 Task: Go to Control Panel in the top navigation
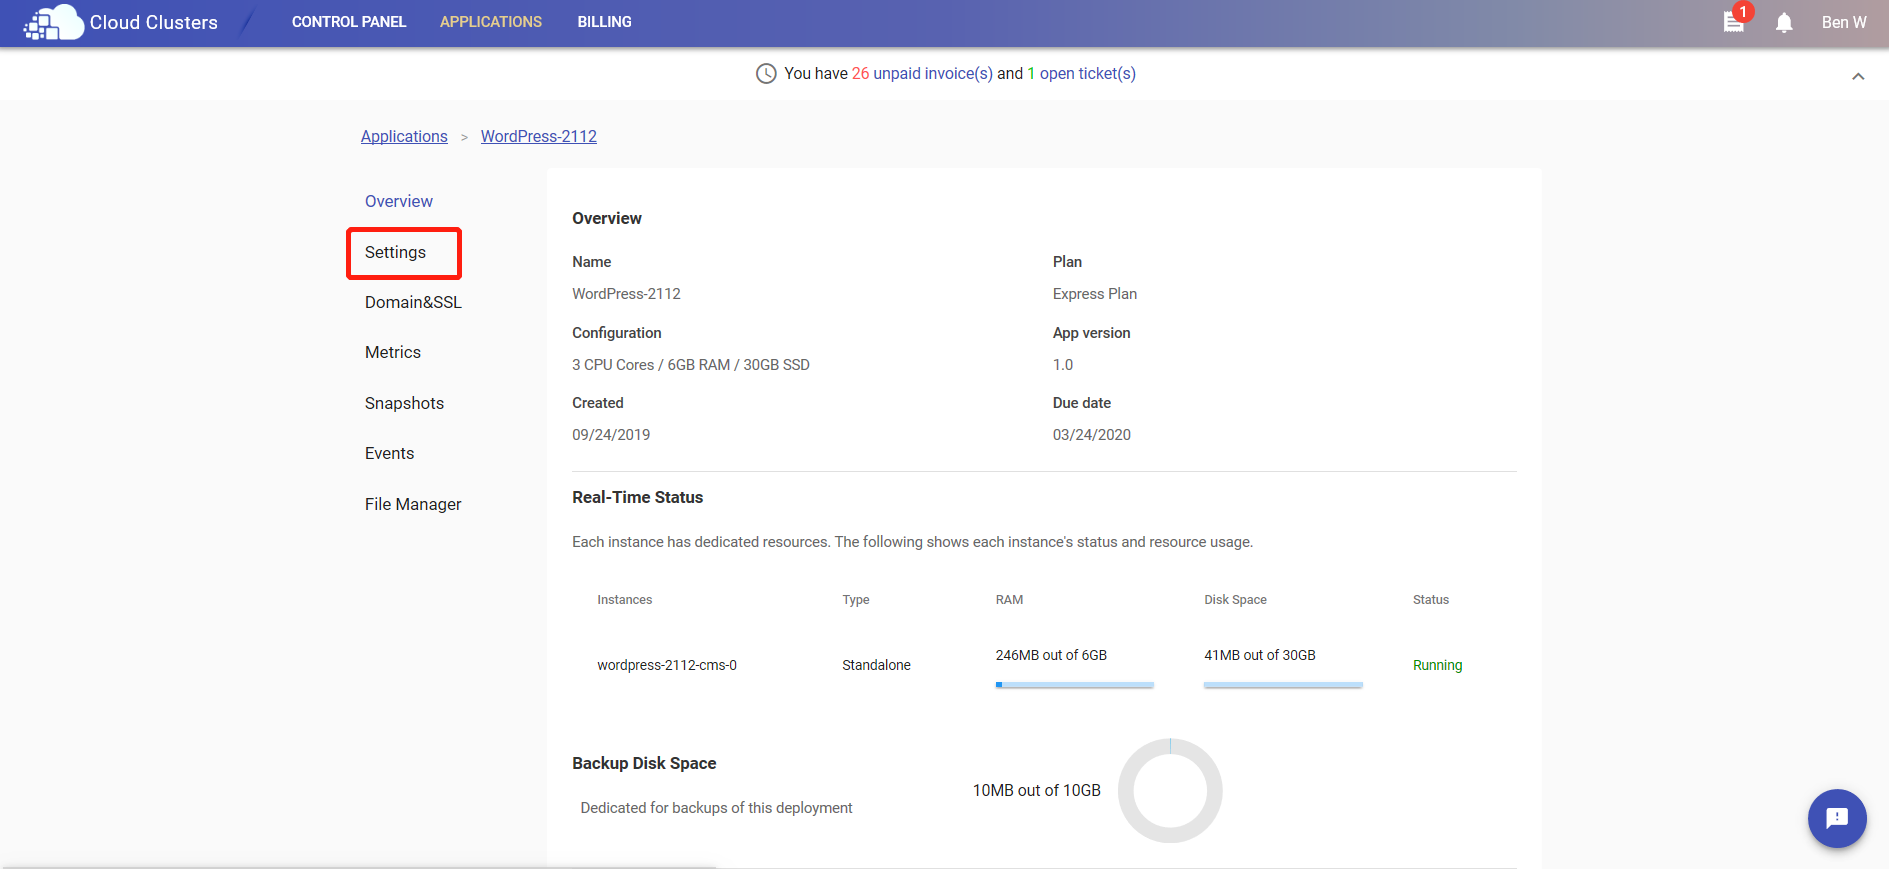coord(349,22)
